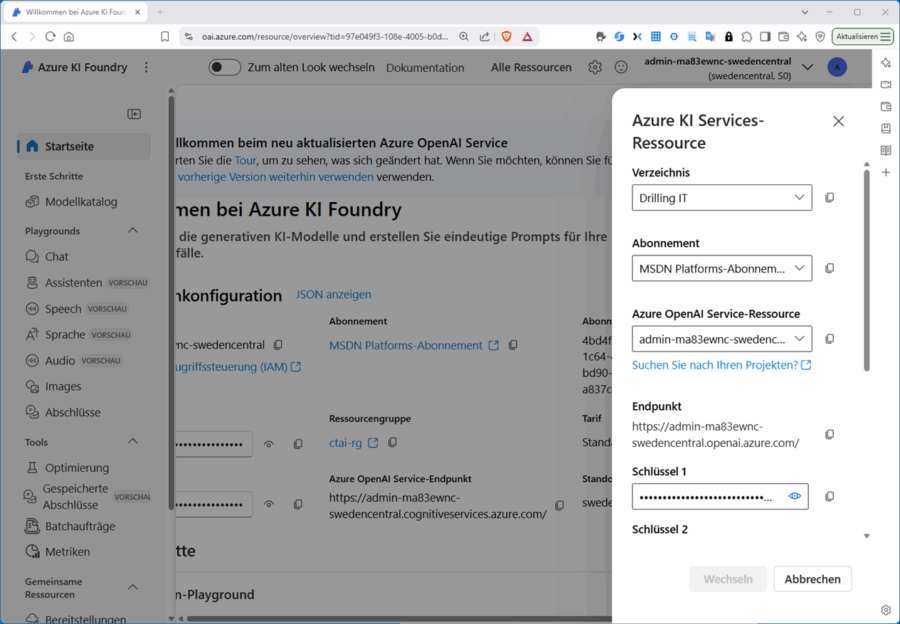Click the Abbrechen button
Viewport: 900px width, 624px height.
(812, 579)
